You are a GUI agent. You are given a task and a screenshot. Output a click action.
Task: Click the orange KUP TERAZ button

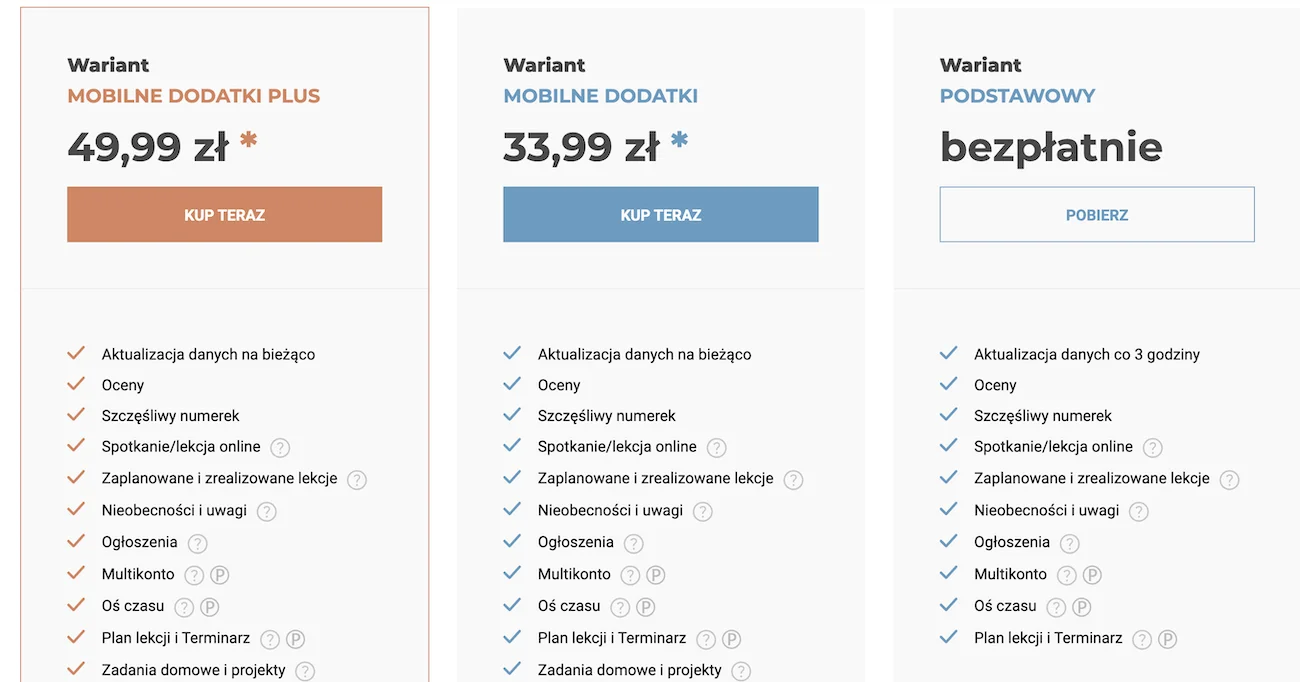pyautogui.click(x=224, y=214)
